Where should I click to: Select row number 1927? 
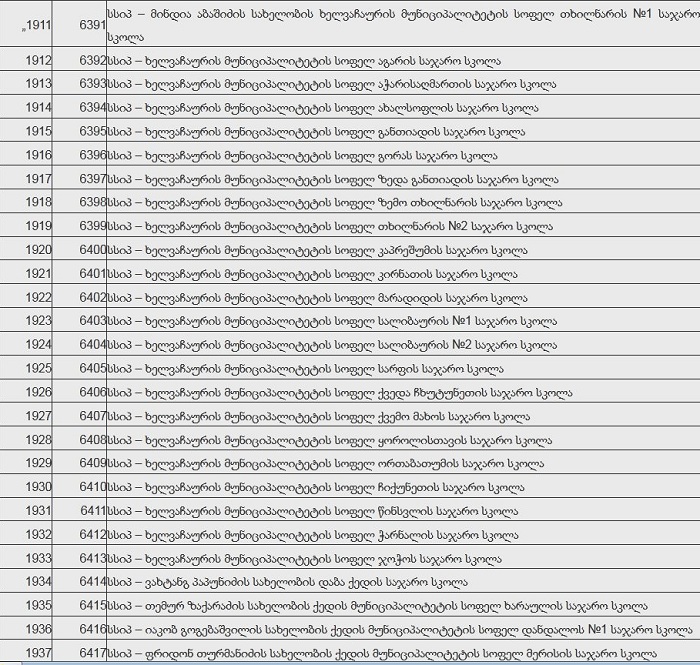point(38,416)
